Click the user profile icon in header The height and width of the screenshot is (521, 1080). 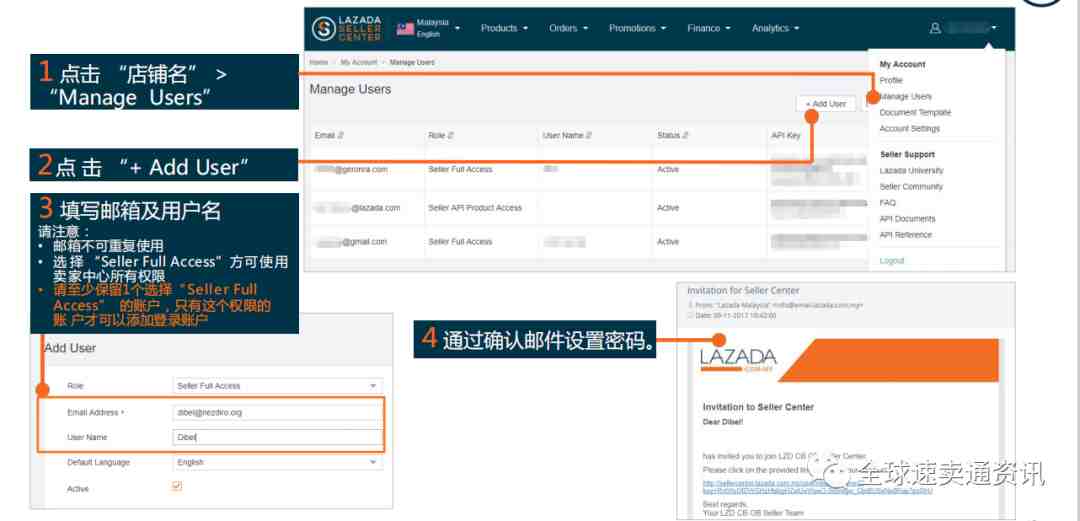(935, 28)
